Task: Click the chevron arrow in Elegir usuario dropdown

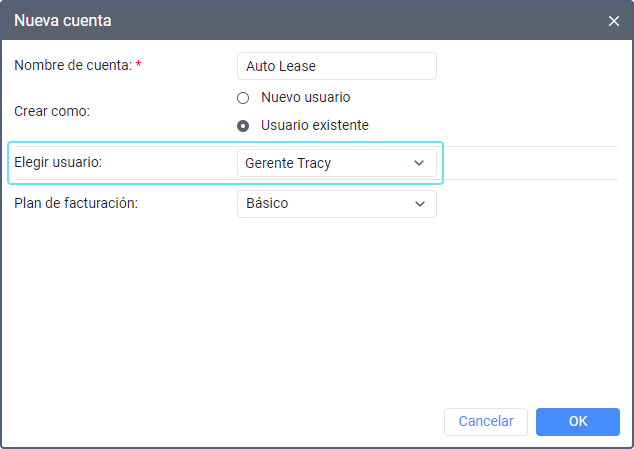Action: pyautogui.click(x=419, y=163)
